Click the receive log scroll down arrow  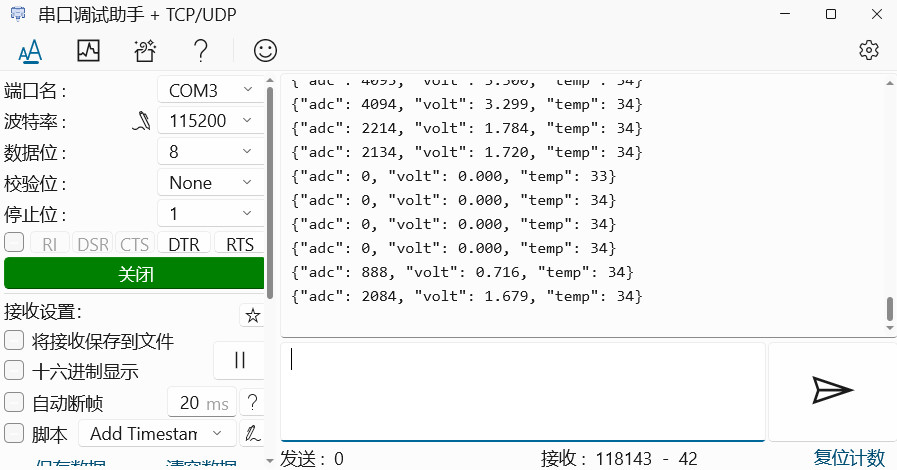890,328
